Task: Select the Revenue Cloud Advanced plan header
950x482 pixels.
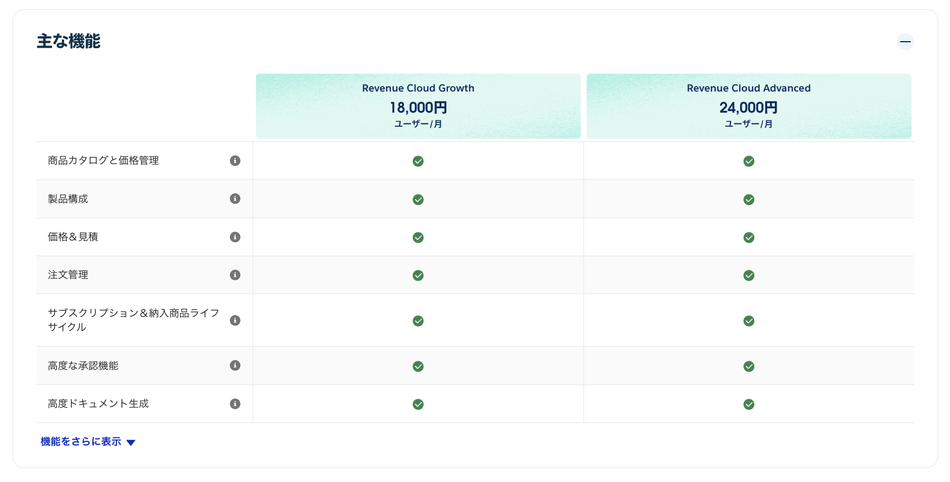Action: click(749, 106)
